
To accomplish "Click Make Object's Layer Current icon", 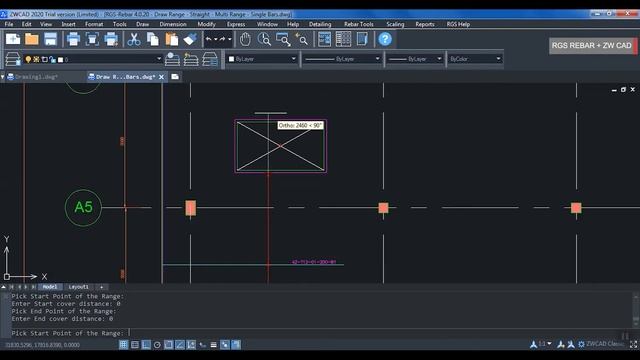I will 172,59.
